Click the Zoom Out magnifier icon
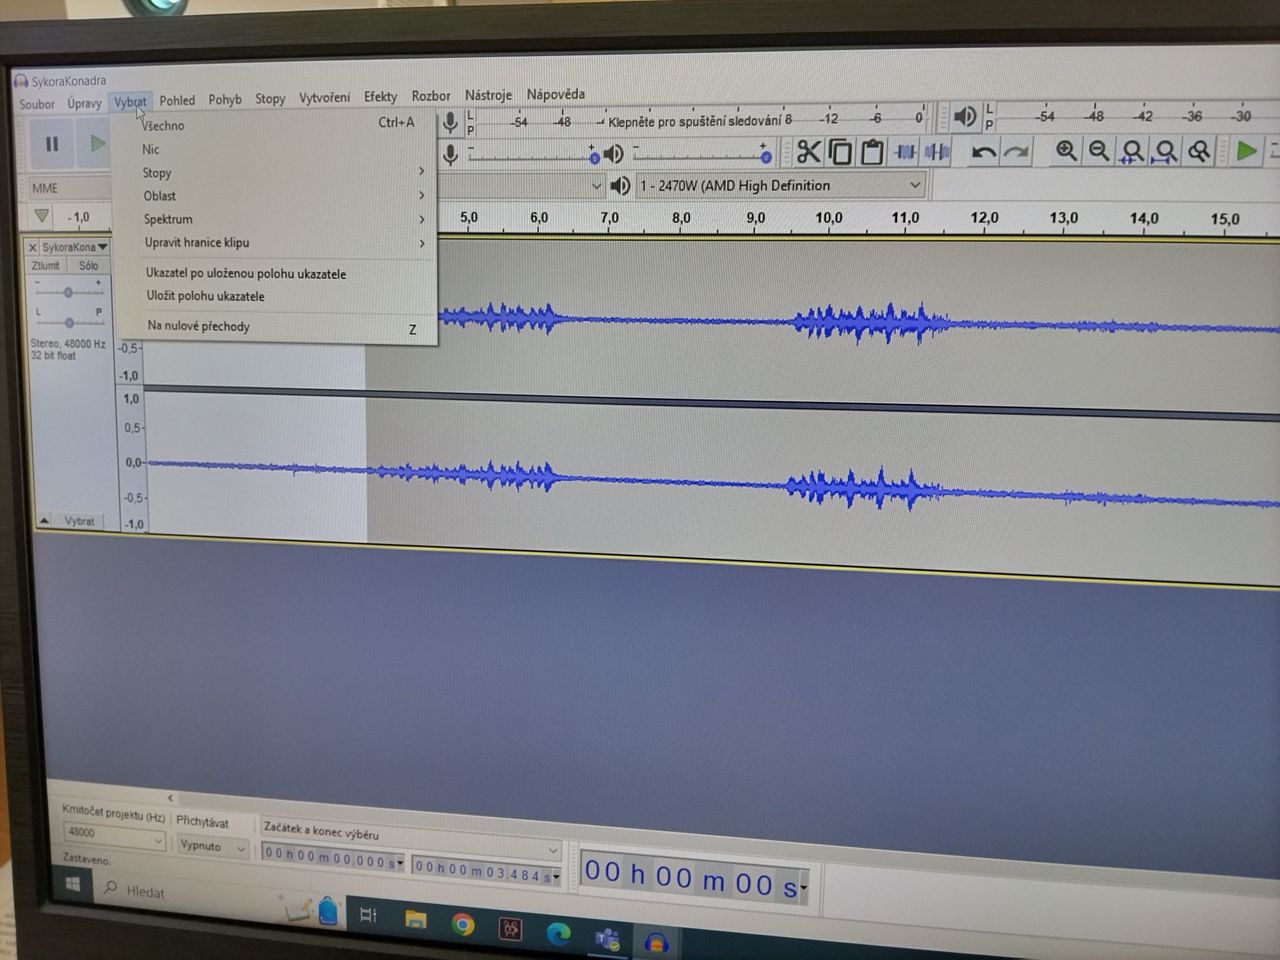Image resolution: width=1280 pixels, height=960 pixels. click(x=1099, y=151)
